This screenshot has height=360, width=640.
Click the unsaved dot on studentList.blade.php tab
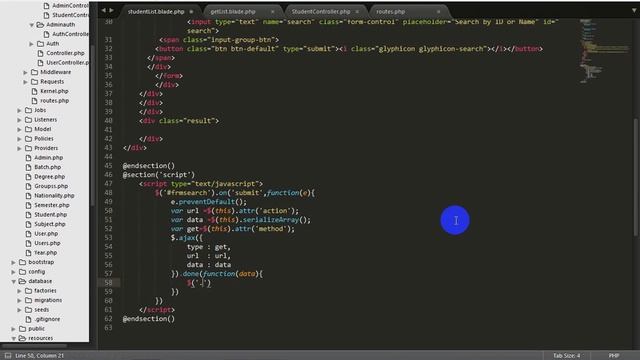pyautogui.click(x=191, y=12)
